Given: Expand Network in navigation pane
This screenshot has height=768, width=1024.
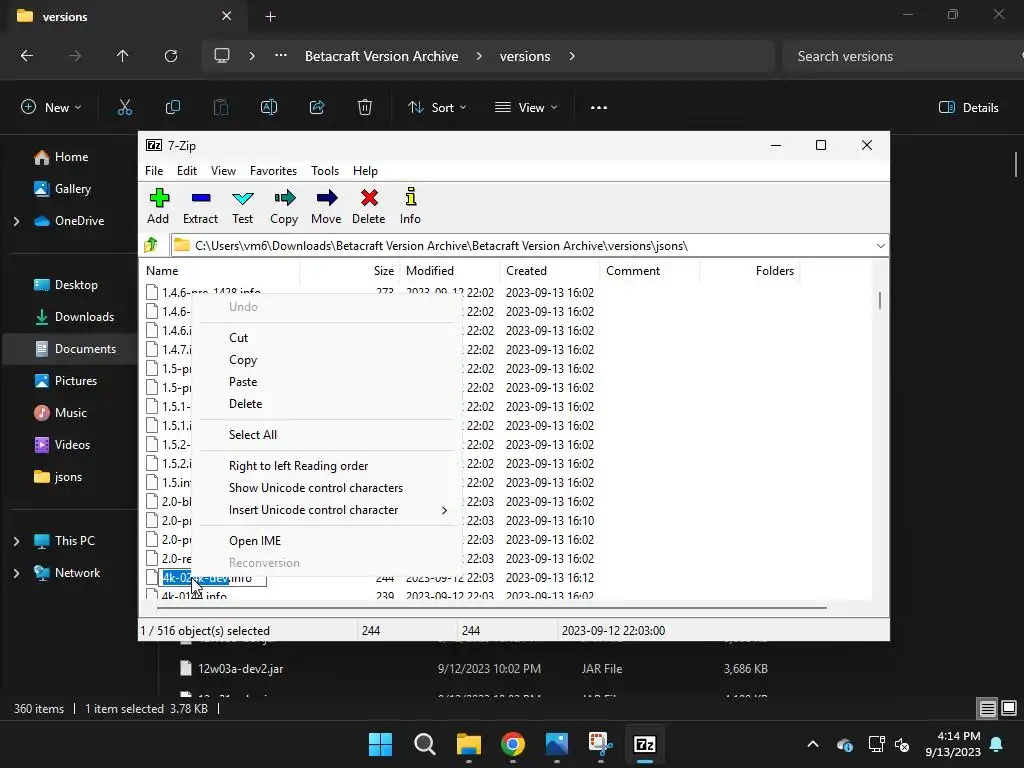Looking at the screenshot, I should tap(16, 573).
